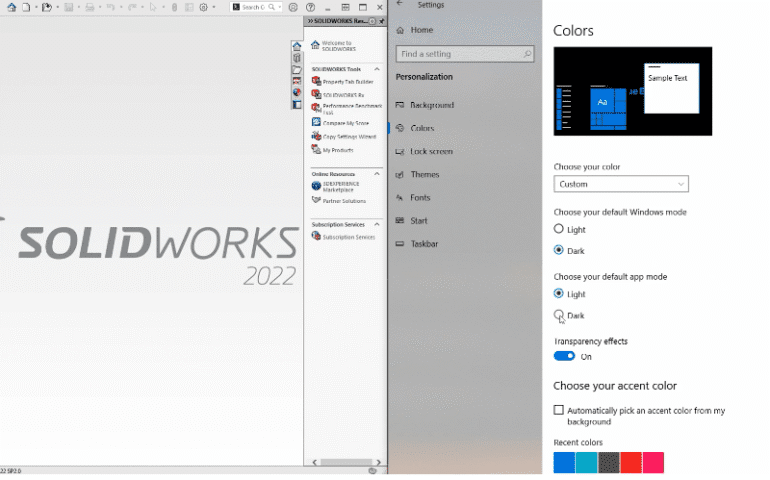Pick the dark gray recent color swatch
The width and height of the screenshot is (770, 480).
point(608,462)
